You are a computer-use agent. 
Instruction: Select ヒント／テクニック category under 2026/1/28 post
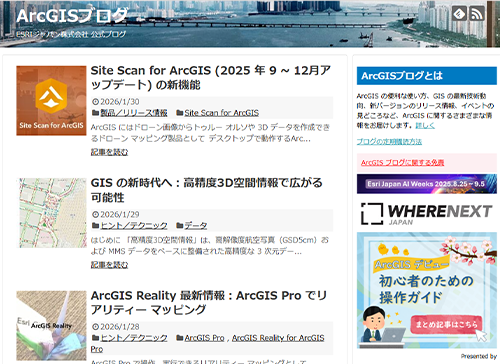click(x=134, y=338)
